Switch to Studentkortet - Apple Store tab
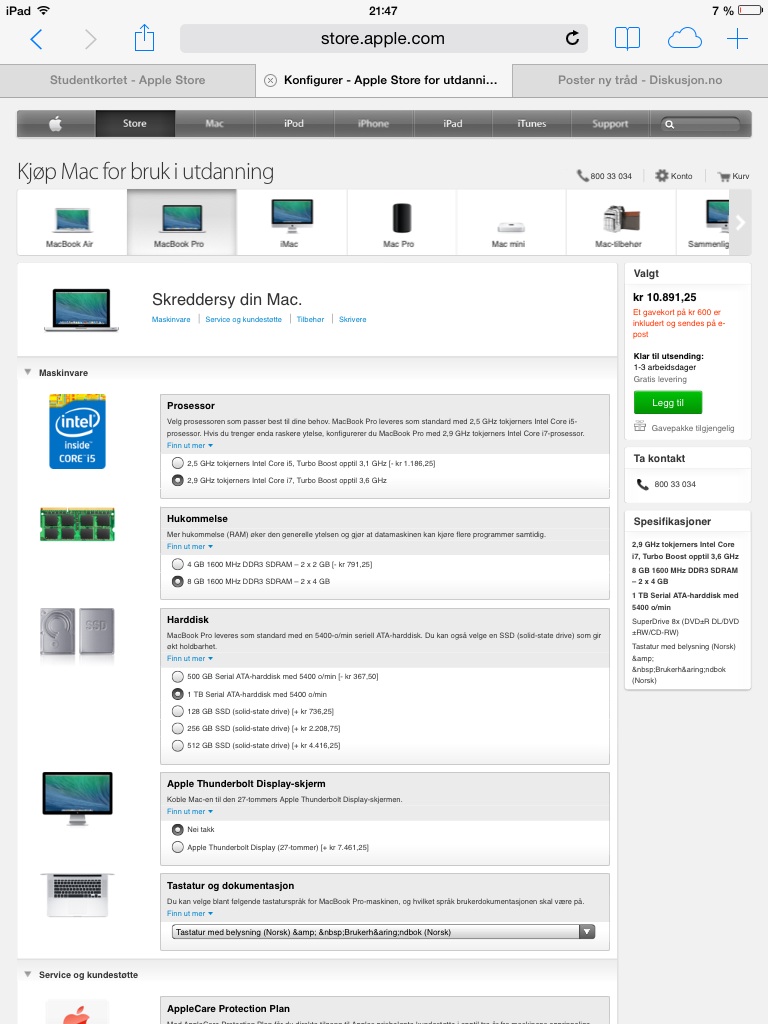Screen dimensions: 768x1024 (x=127, y=80)
